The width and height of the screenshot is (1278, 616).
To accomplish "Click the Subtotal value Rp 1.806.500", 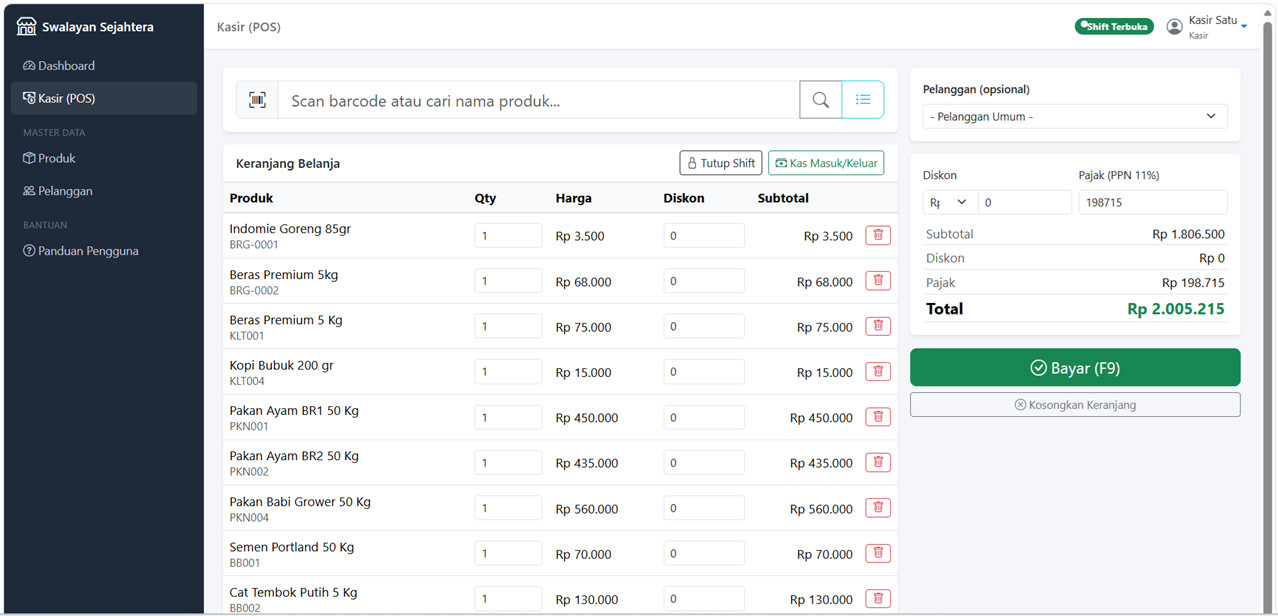I will click(x=1188, y=234).
